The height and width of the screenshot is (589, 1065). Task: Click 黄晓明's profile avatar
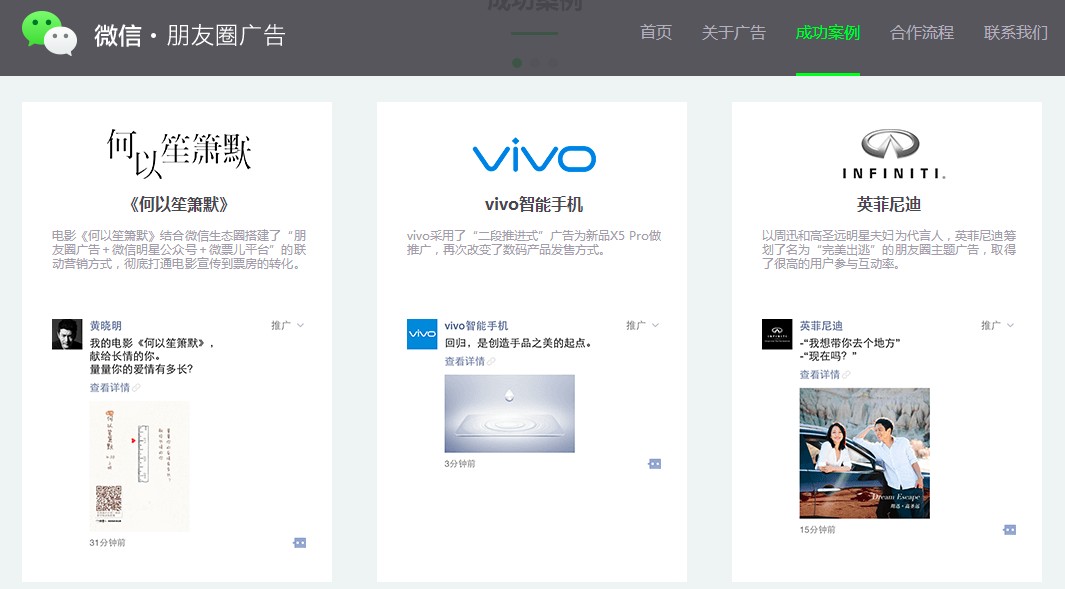(67, 334)
